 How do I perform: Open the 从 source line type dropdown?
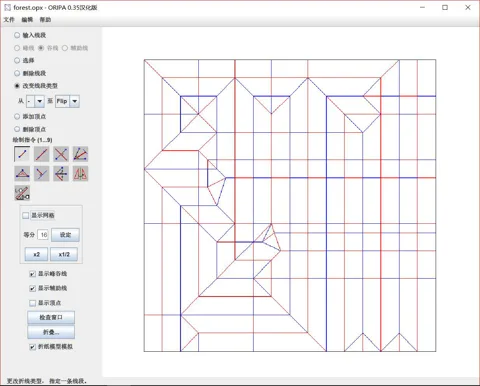point(35,101)
